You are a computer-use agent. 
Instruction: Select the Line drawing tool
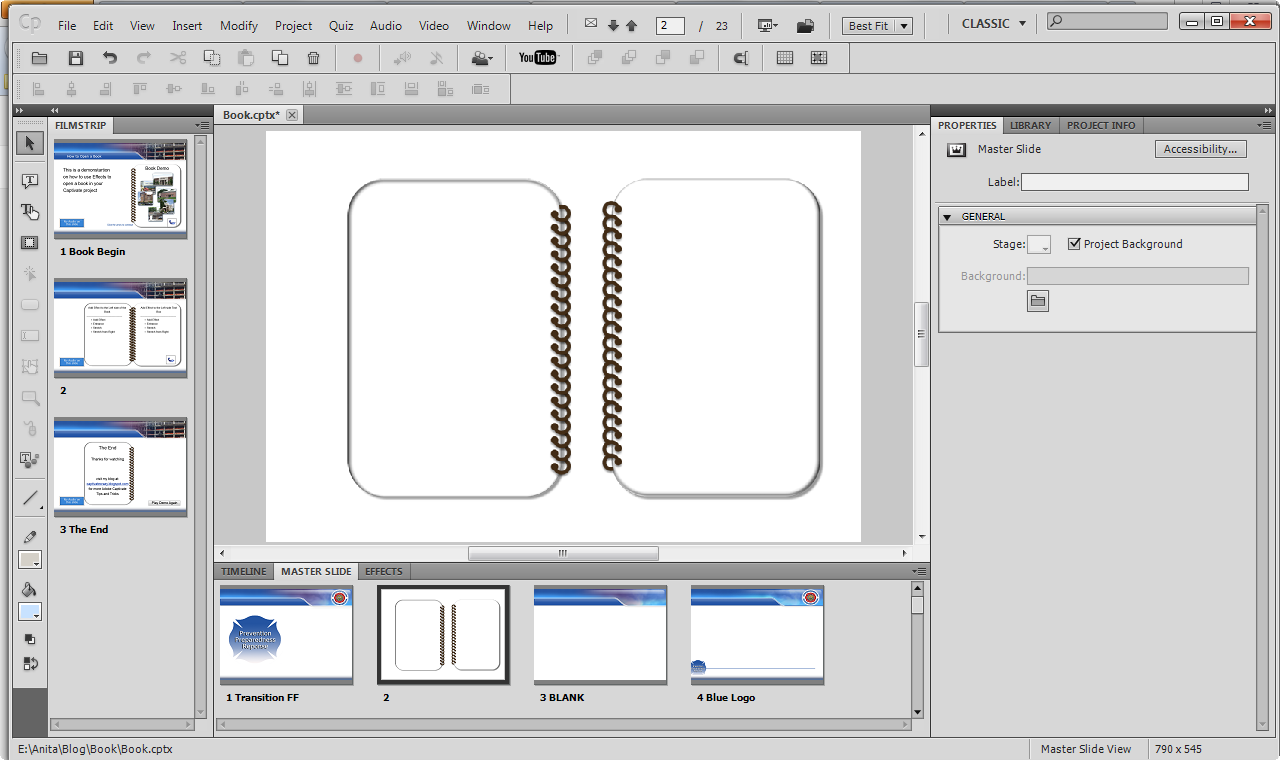click(x=30, y=498)
